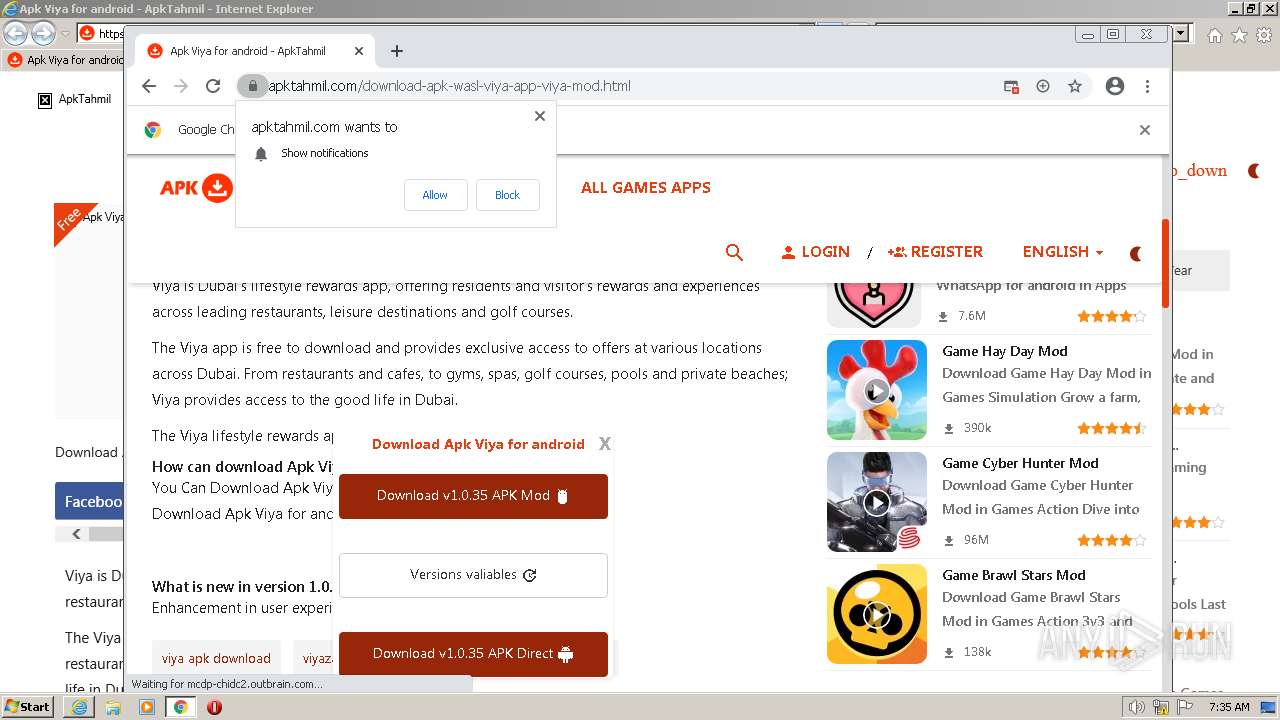Open Game Cyber Hunter Mod thumbnail
1280x720 pixels.
coord(877,502)
